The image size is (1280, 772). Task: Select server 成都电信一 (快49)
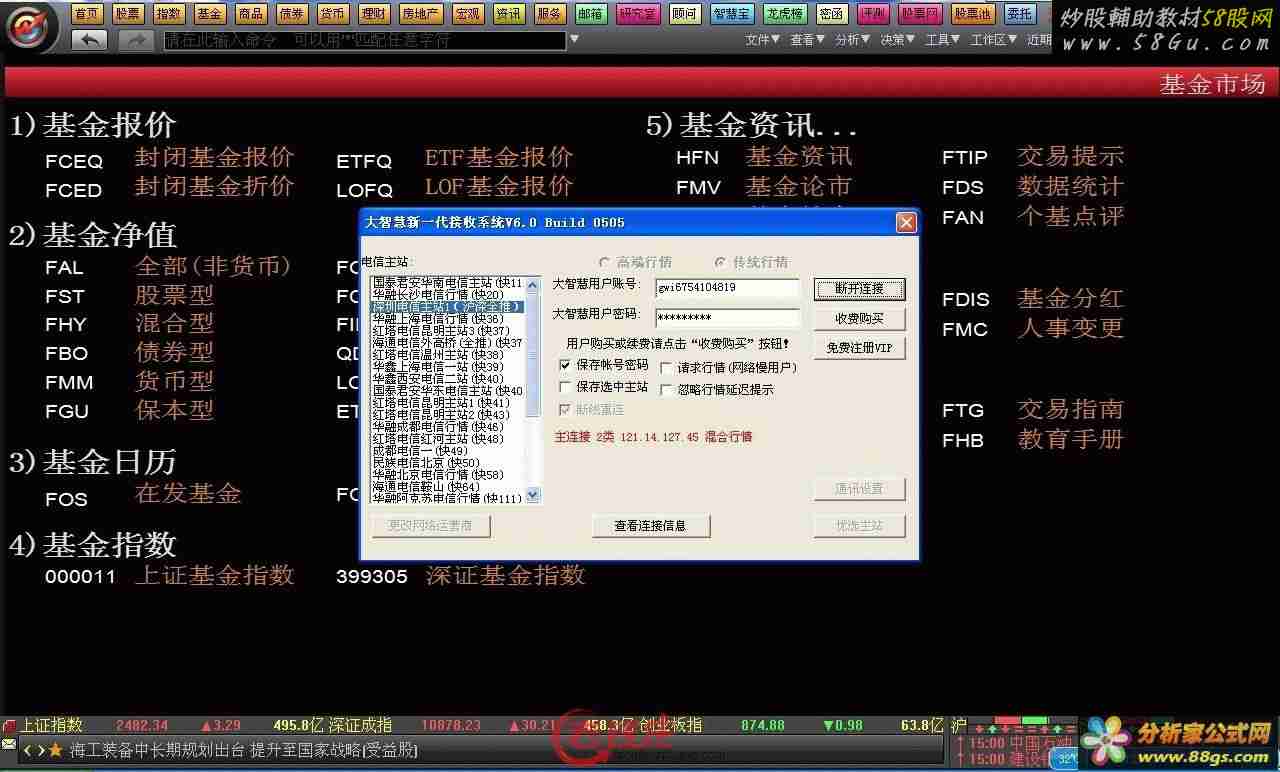[420, 451]
